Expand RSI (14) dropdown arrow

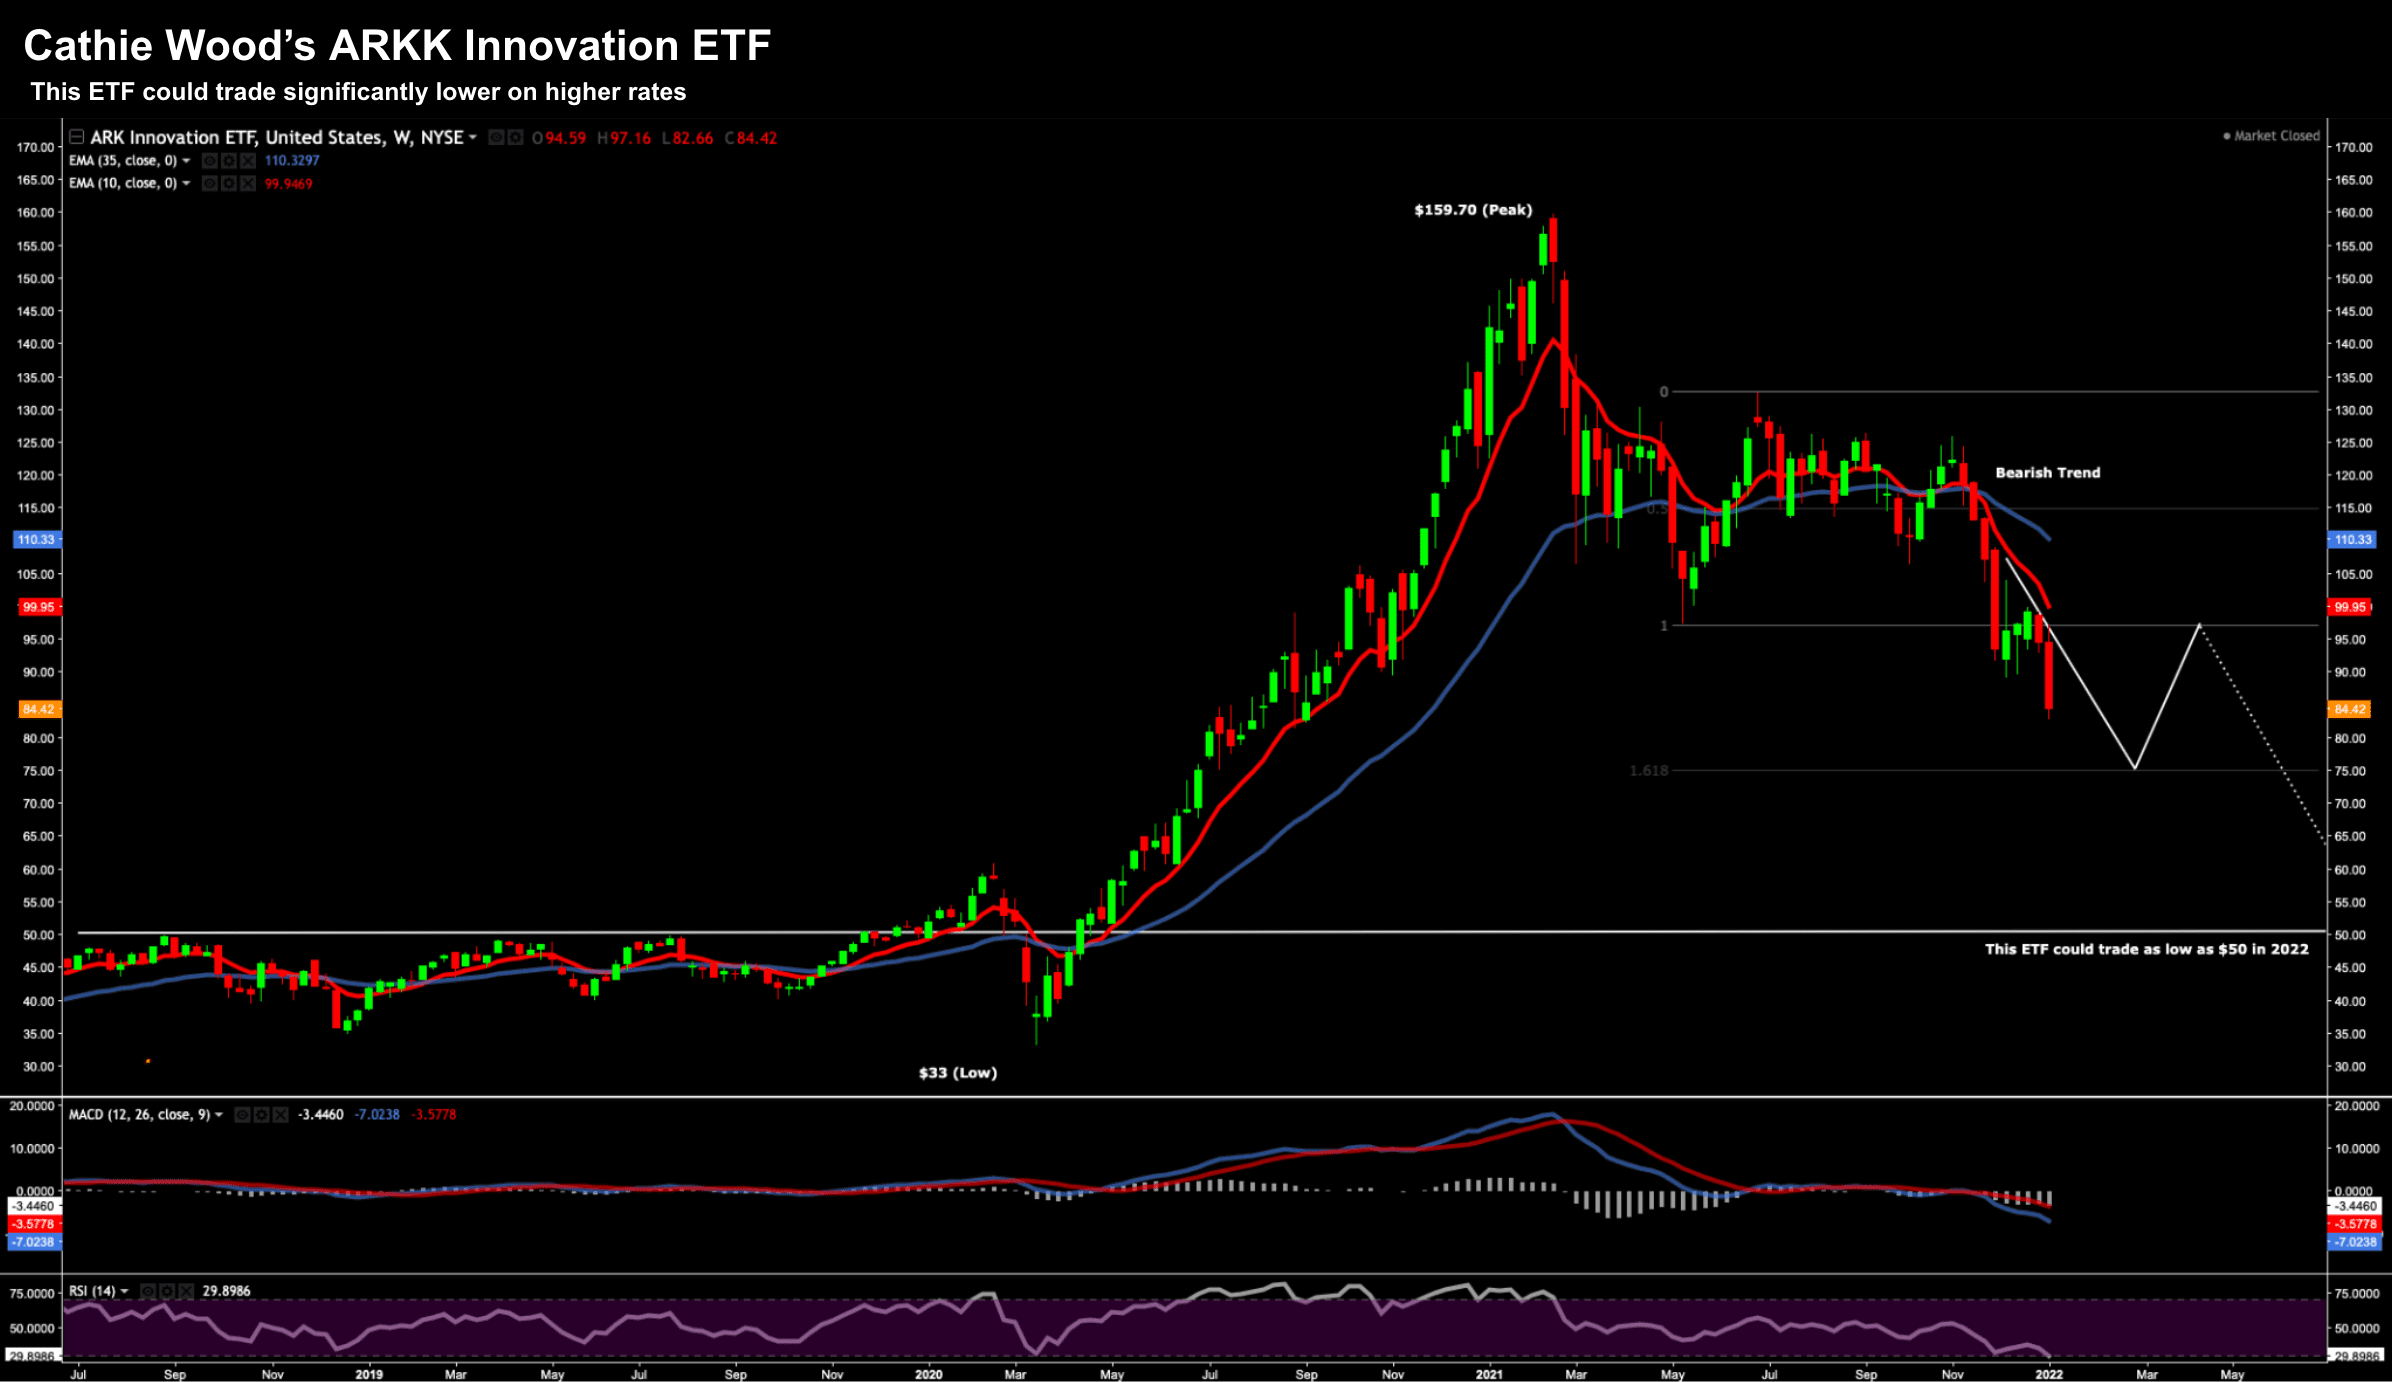[124, 1291]
